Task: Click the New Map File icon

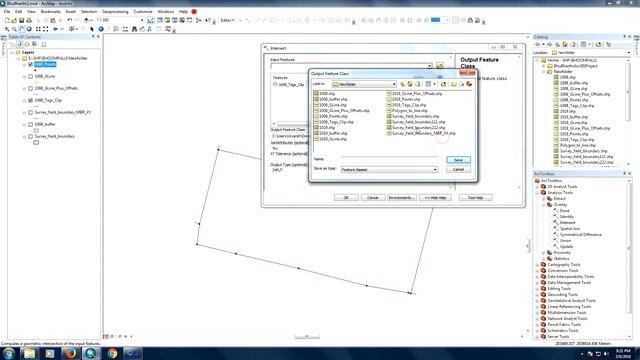Action: click(7, 20)
